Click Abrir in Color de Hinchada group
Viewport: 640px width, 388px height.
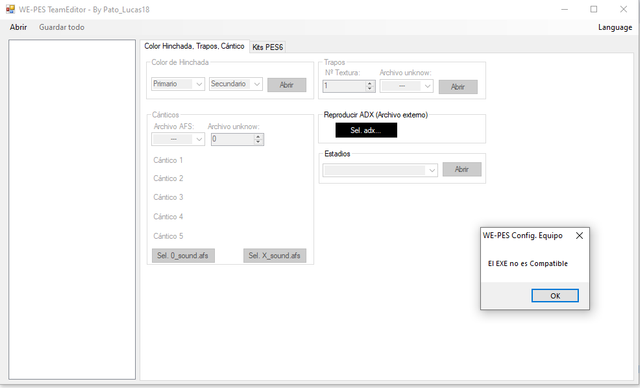287,85
